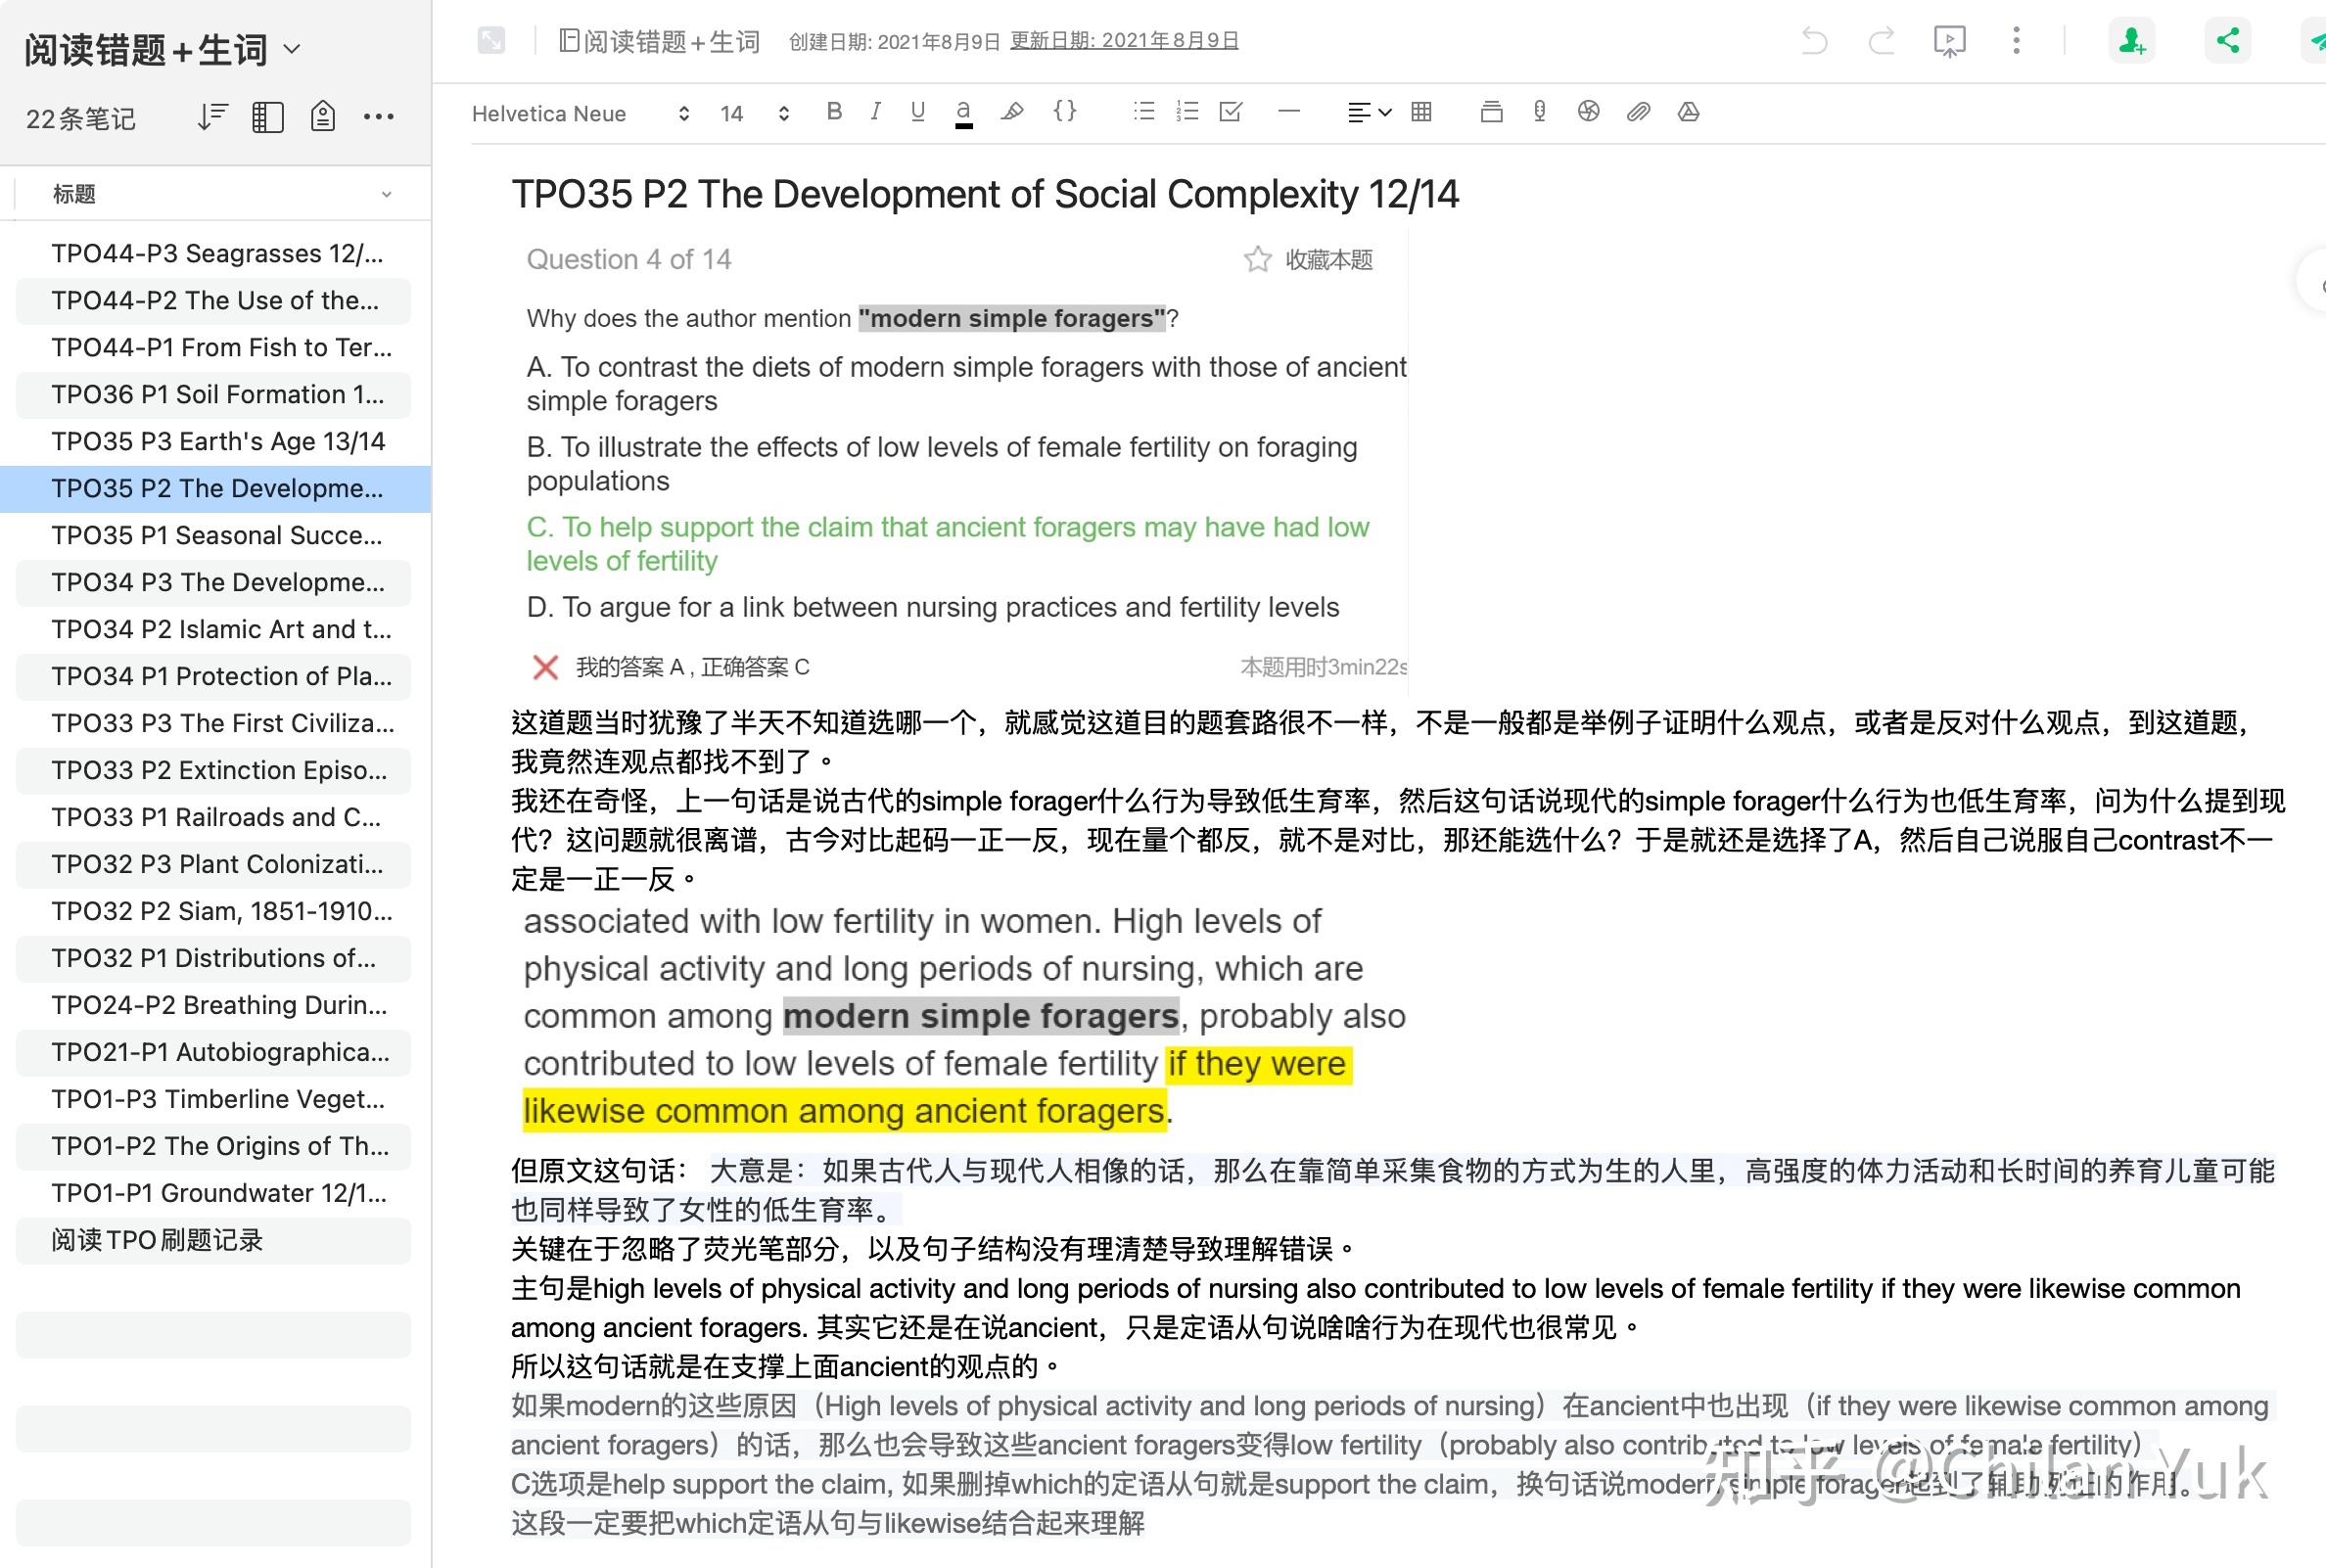Open note TPO35 P3 Earth's Age 13/14
2326x1568 pixels.
click(x=215, y=442)
